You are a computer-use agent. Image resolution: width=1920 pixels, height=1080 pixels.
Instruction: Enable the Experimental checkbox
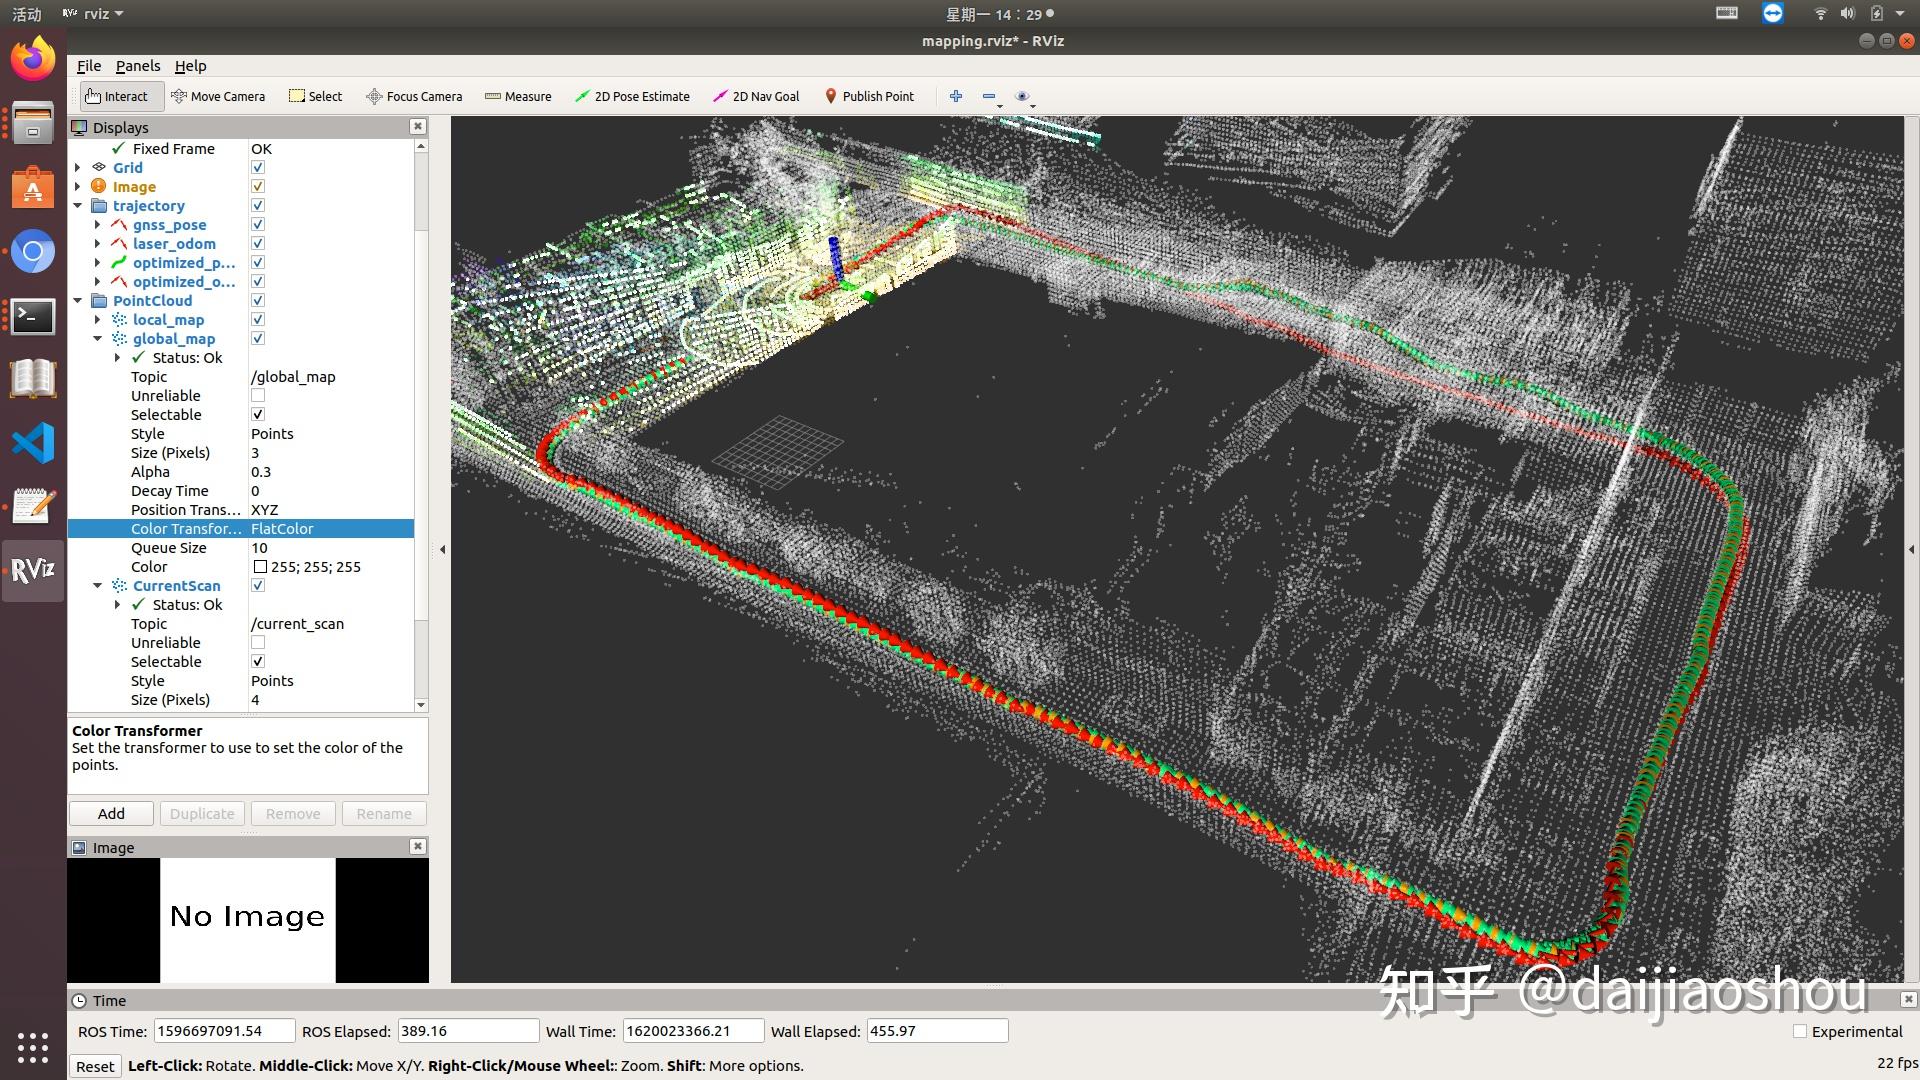(x=1800, y=1031)
